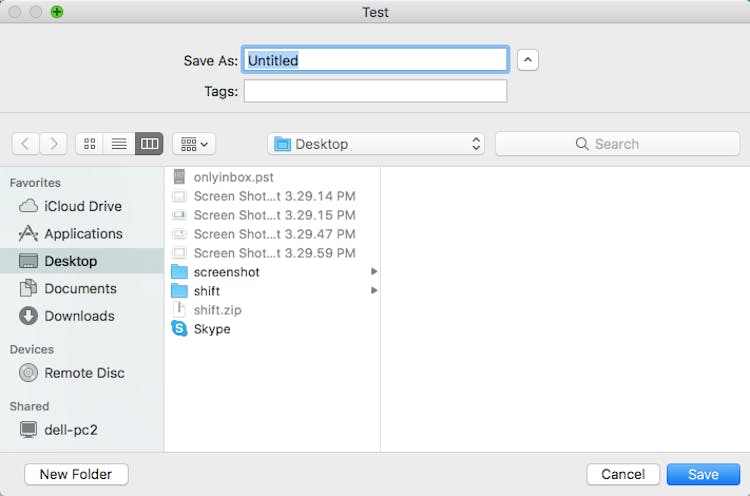Go to Downloads in the sidebar
This screenshot has height=496, width=750.
pos(79,316)
